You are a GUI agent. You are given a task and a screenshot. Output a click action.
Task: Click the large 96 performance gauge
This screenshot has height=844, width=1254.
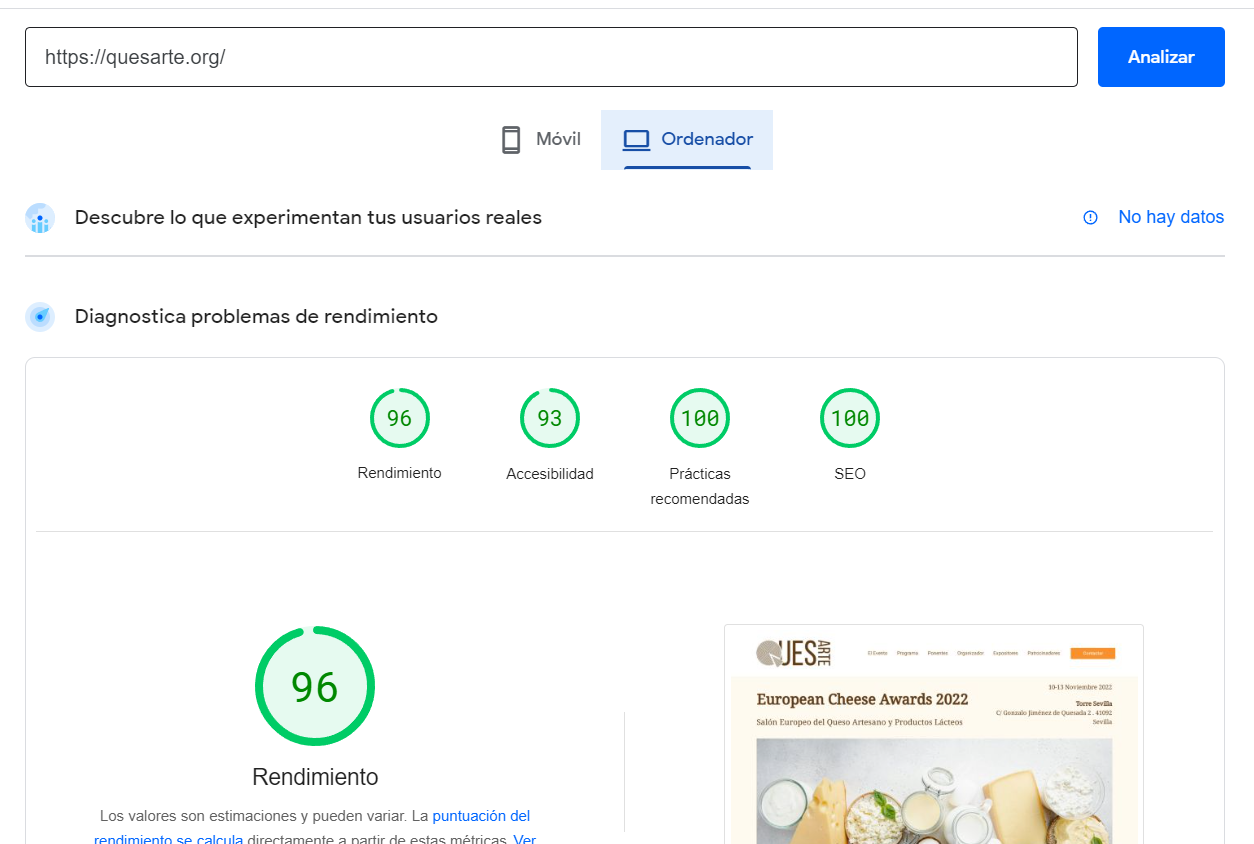point(315,686)
